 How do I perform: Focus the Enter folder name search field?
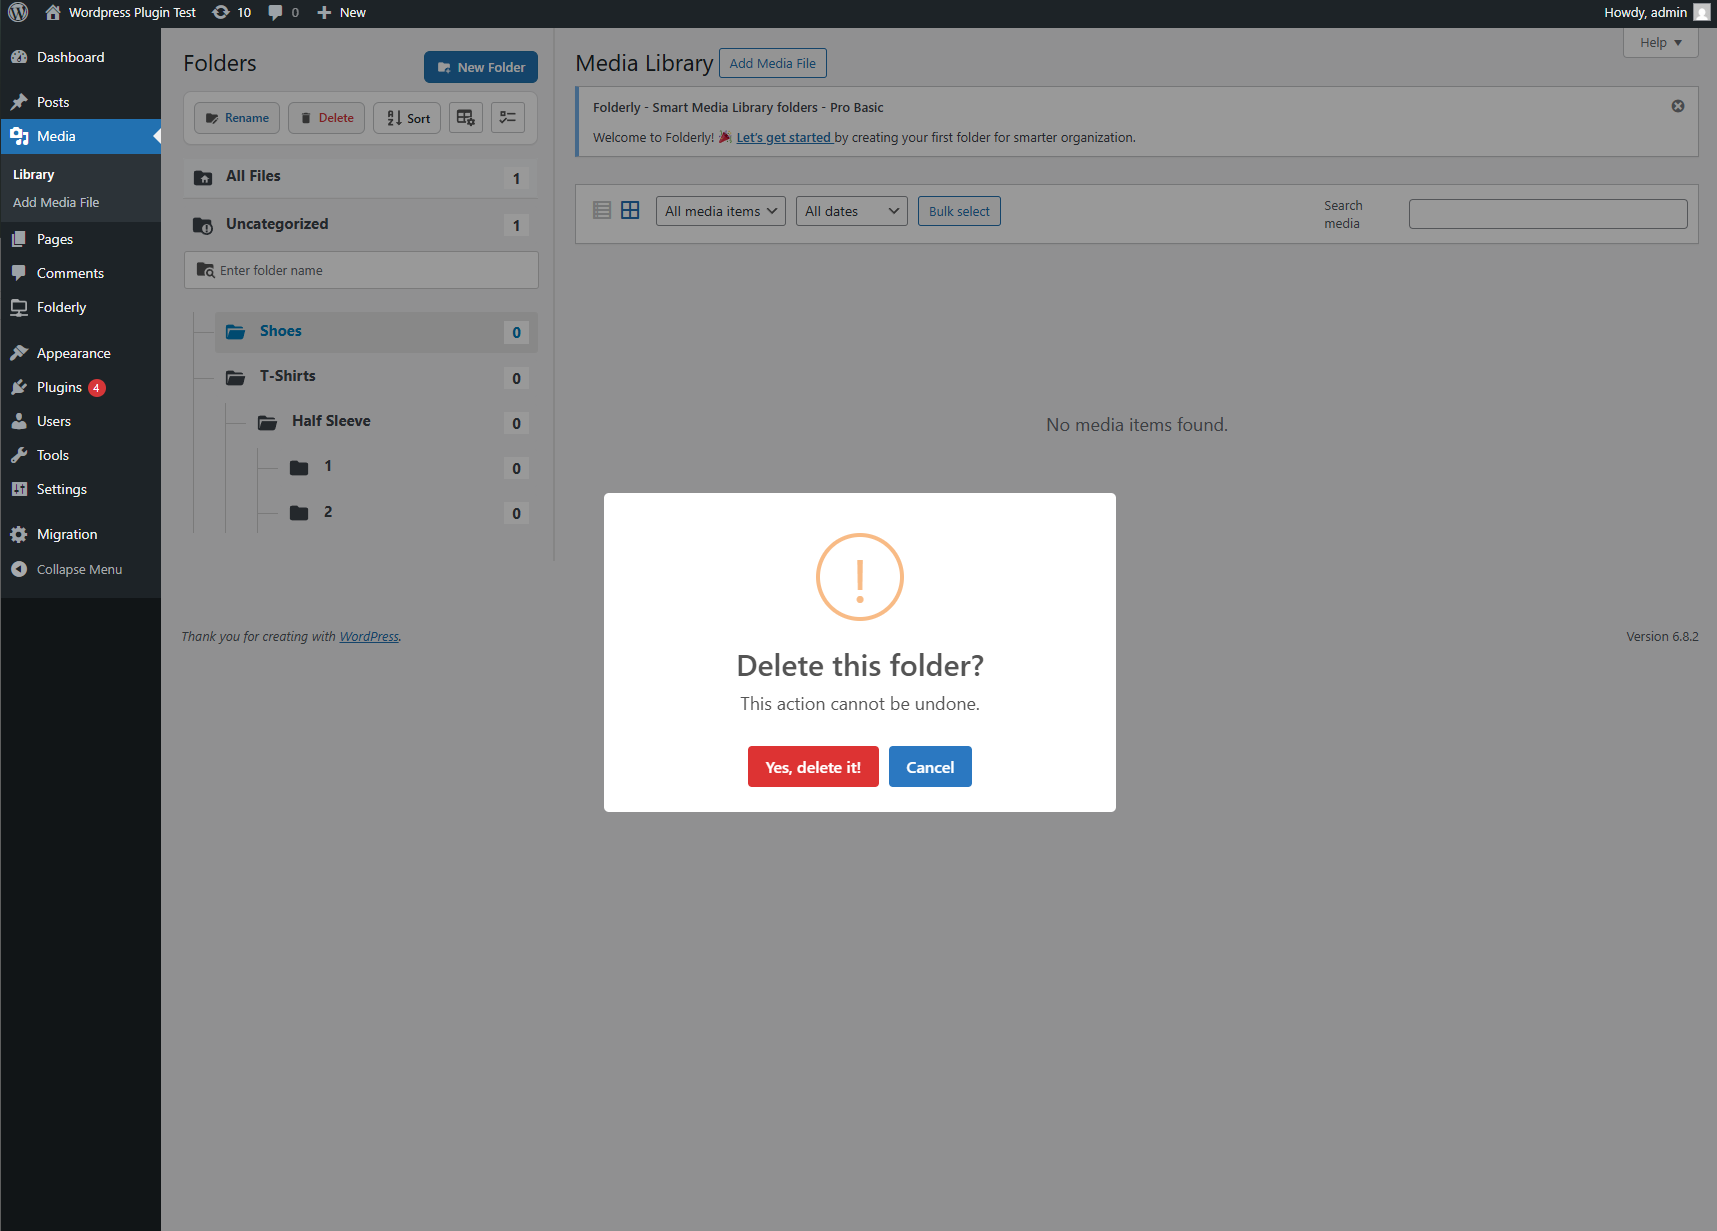point(361,270)
